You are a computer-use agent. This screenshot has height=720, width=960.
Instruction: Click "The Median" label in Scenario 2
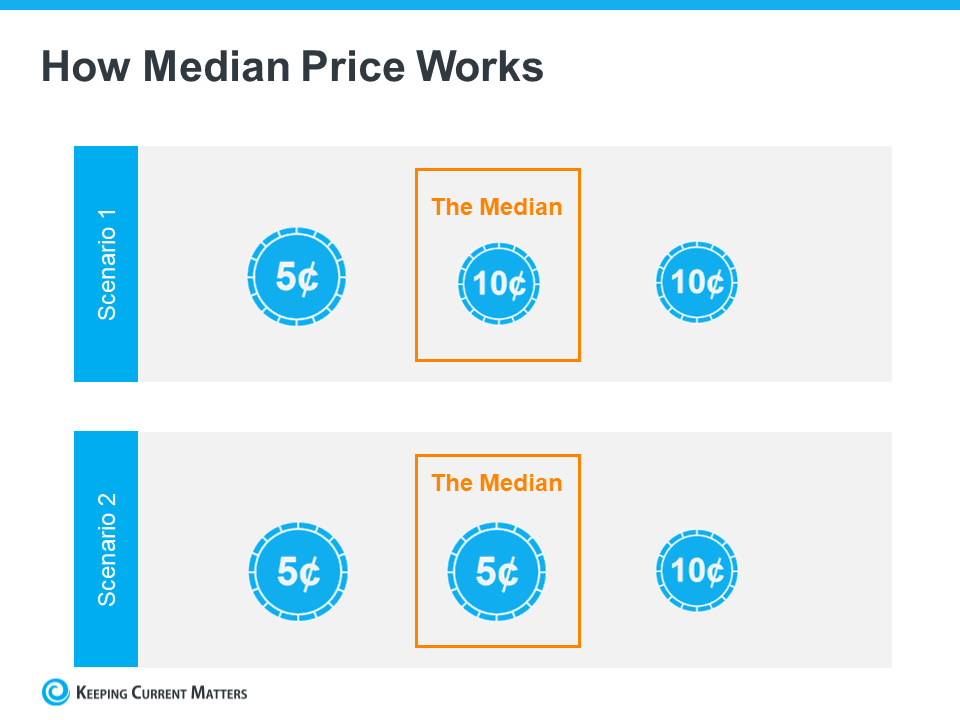pos(497,483)
